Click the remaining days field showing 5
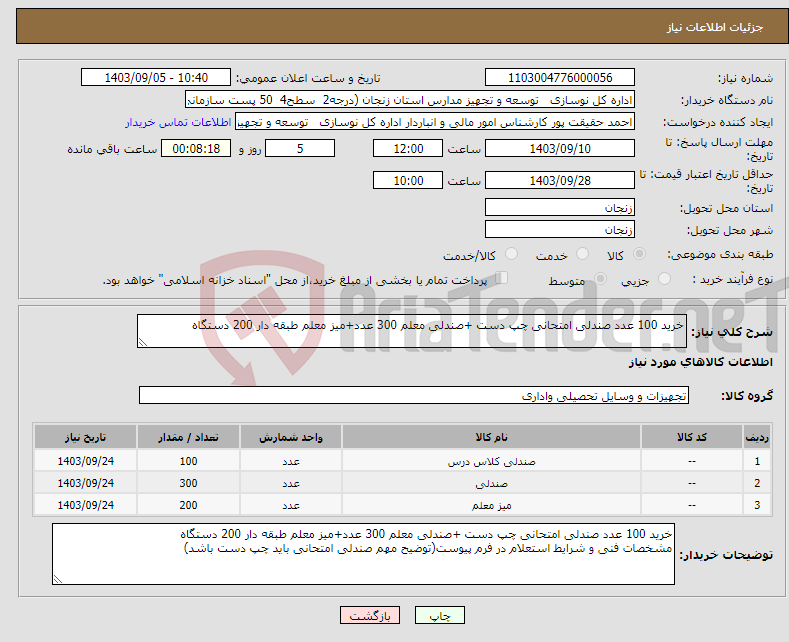This screenshot has width=789, height=642. tap(300, 148)
